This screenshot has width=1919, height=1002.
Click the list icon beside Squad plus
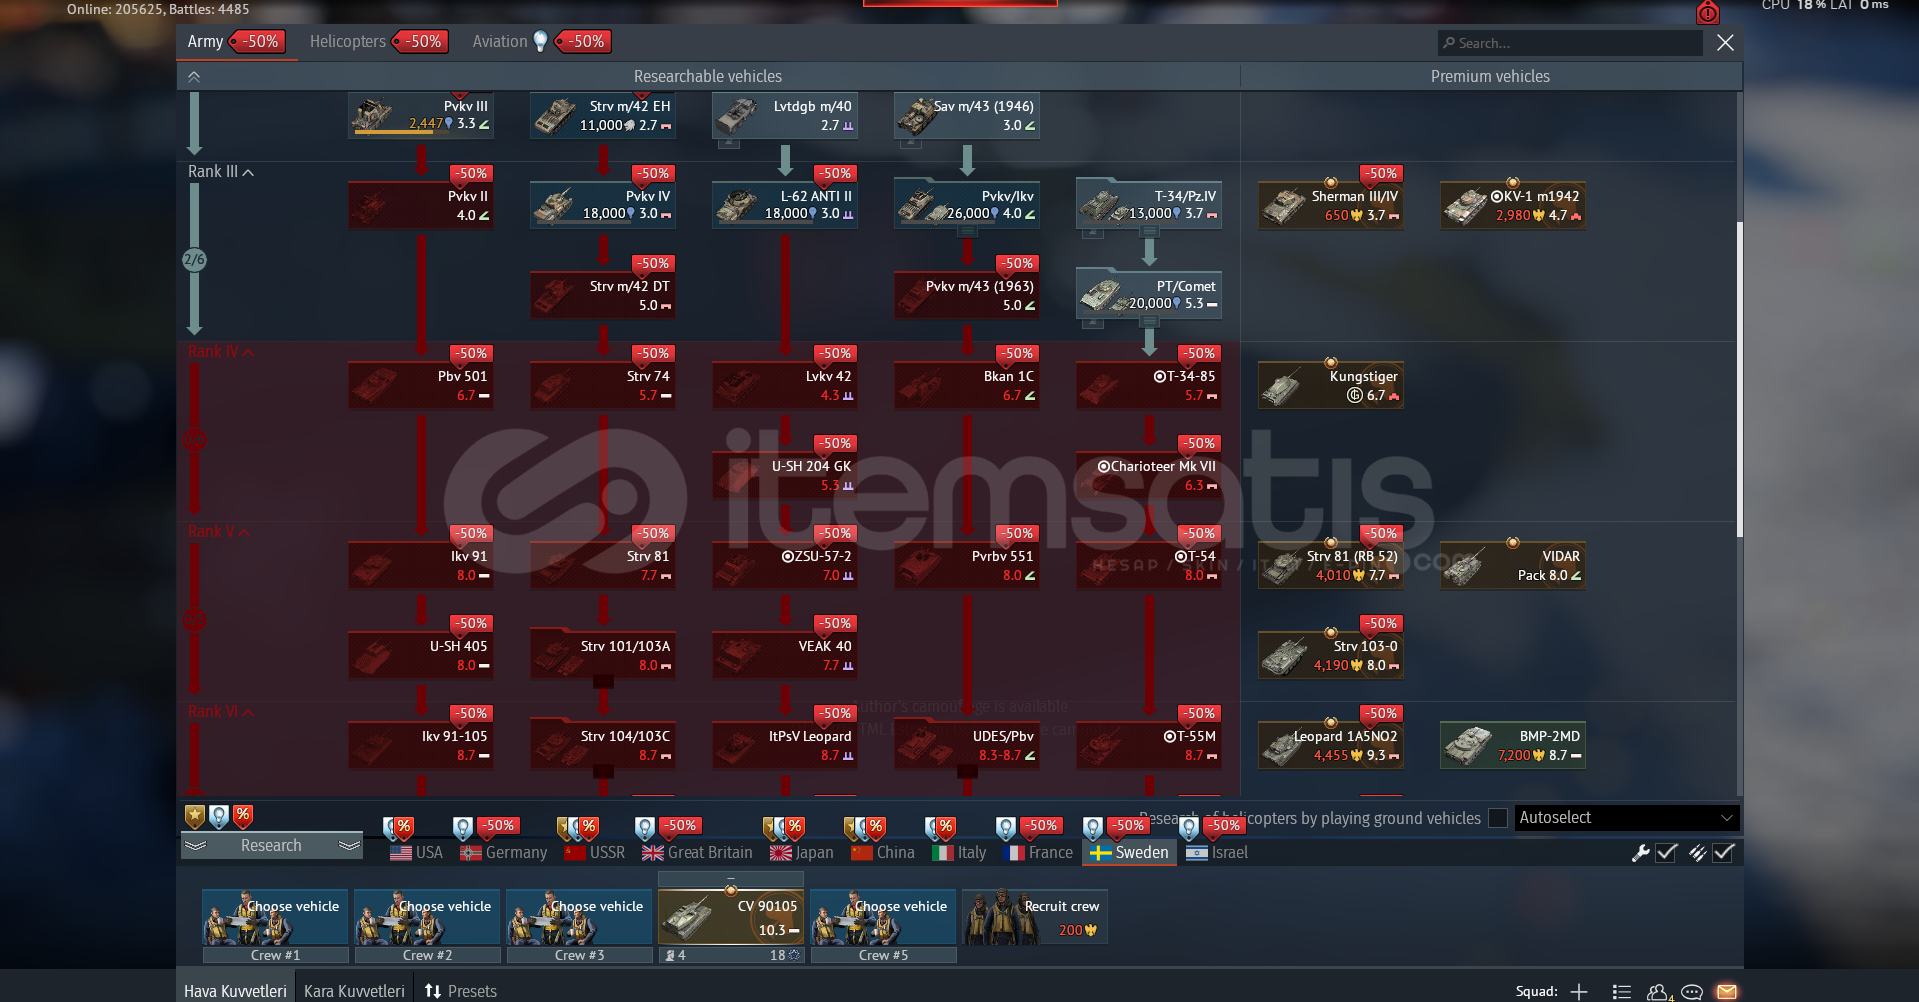[x=1622, y=991]
